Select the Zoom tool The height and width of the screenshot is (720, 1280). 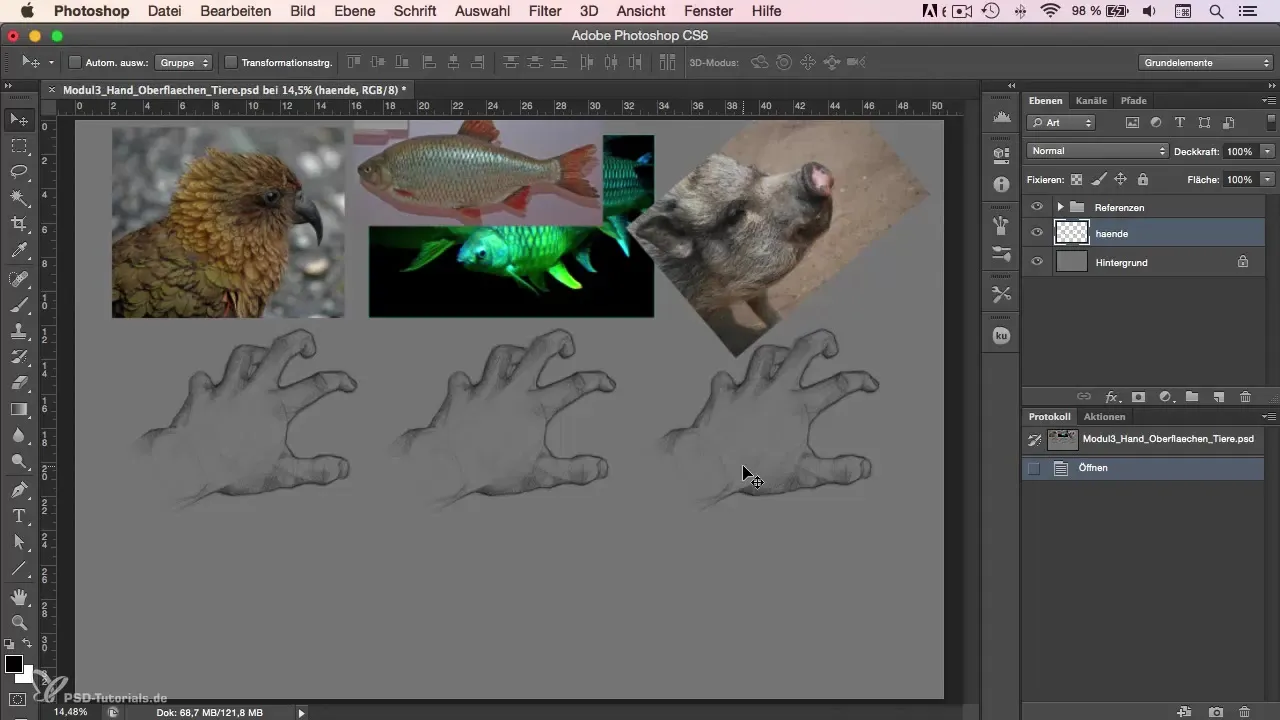pyautogui.click(x=19, y=623)
